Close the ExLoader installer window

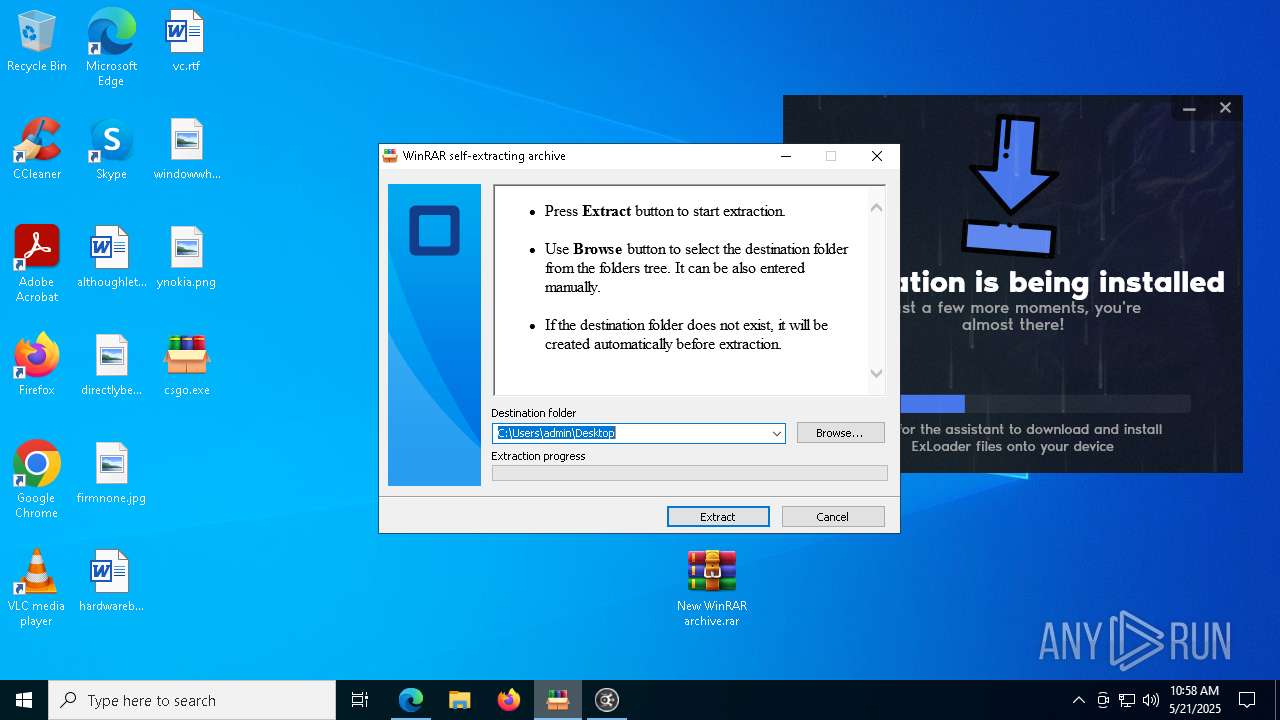[1225, 108]
